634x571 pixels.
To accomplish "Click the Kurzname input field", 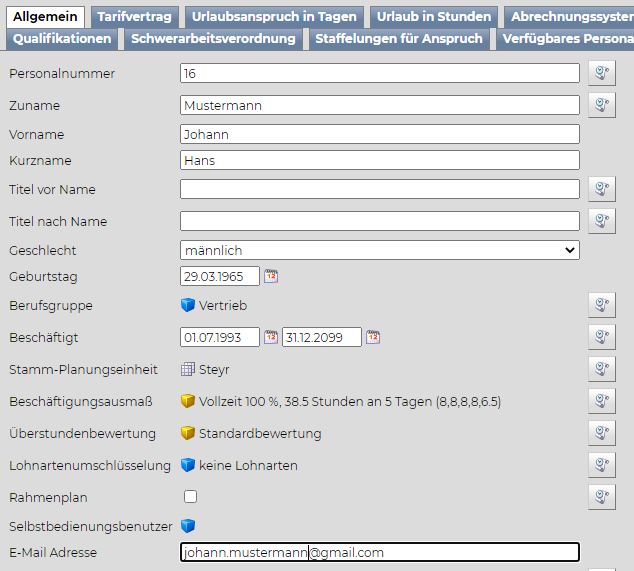I will pos(379,160).
